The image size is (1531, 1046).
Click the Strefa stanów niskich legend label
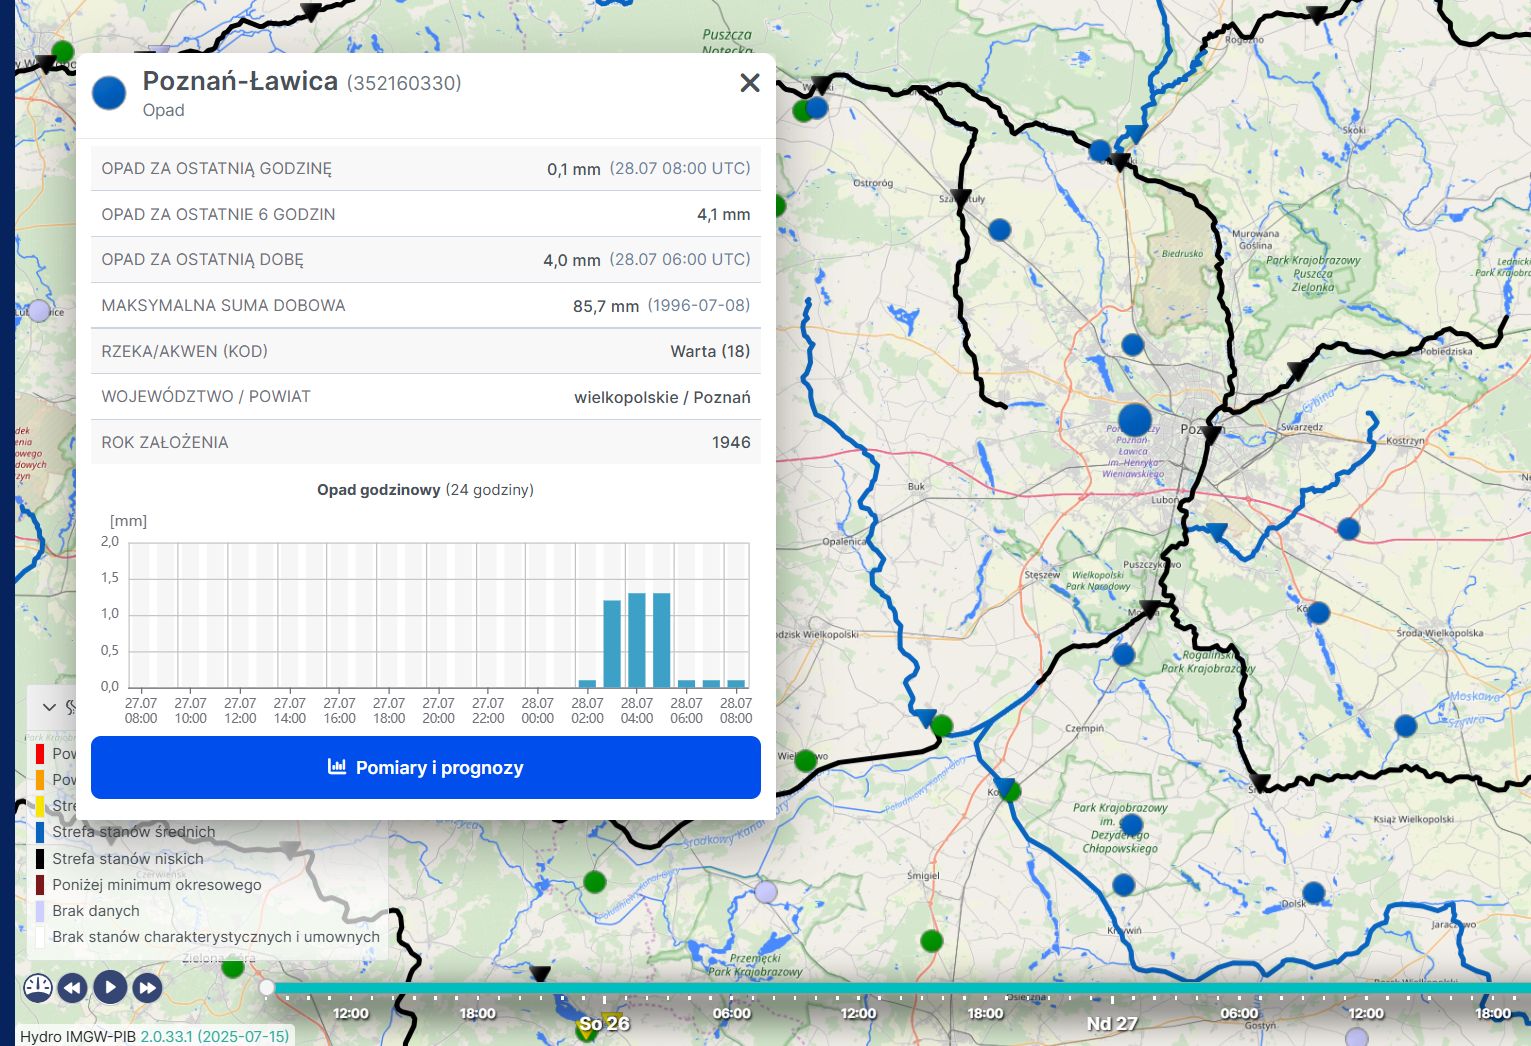tap(128, 858)
